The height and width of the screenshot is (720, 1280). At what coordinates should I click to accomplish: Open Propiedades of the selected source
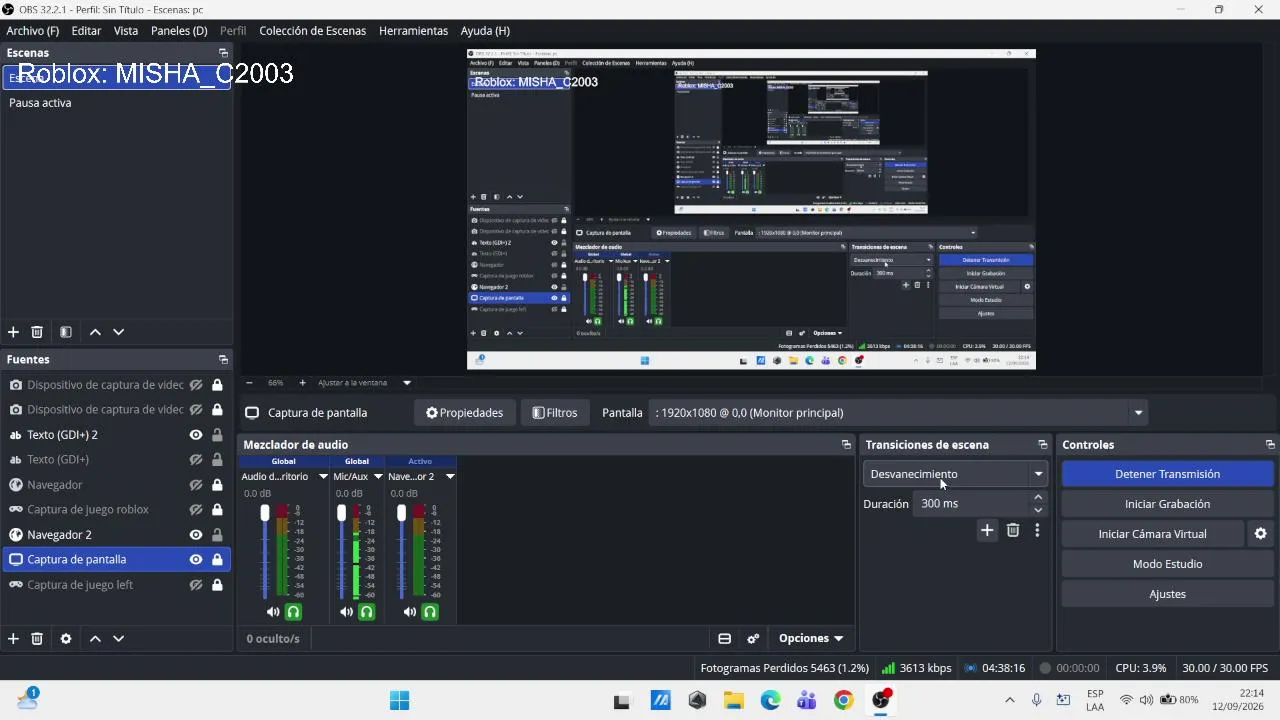[464, 413]
